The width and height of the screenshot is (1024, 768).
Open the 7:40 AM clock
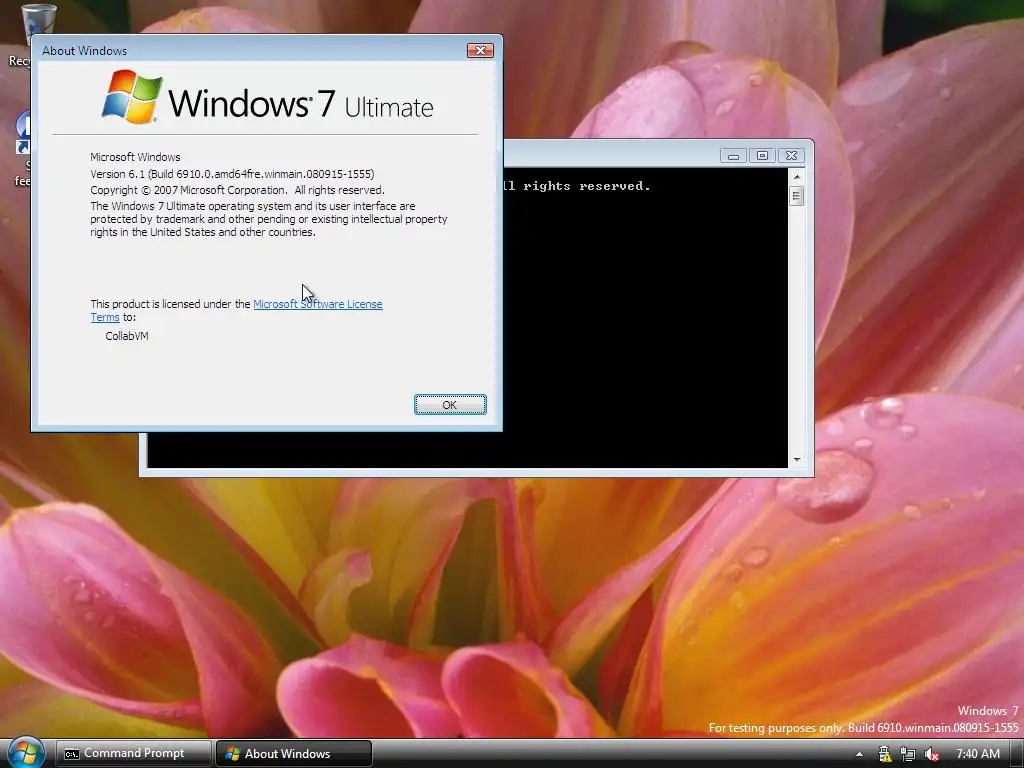click(x=978, y=754)
